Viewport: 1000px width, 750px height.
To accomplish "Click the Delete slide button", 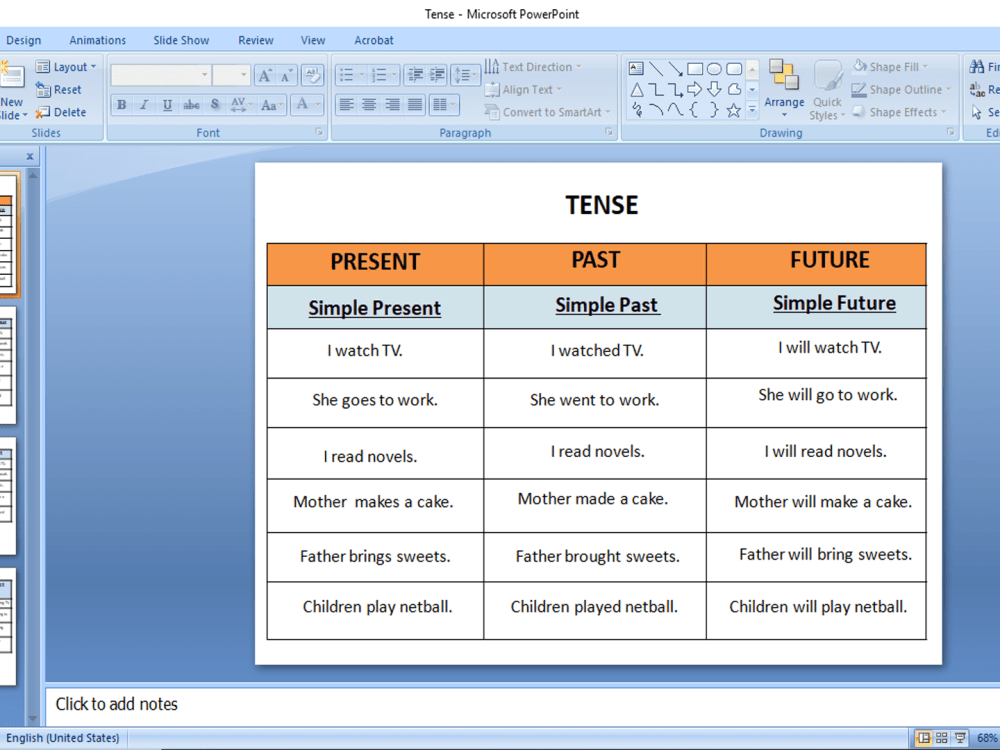I will 61,112.
